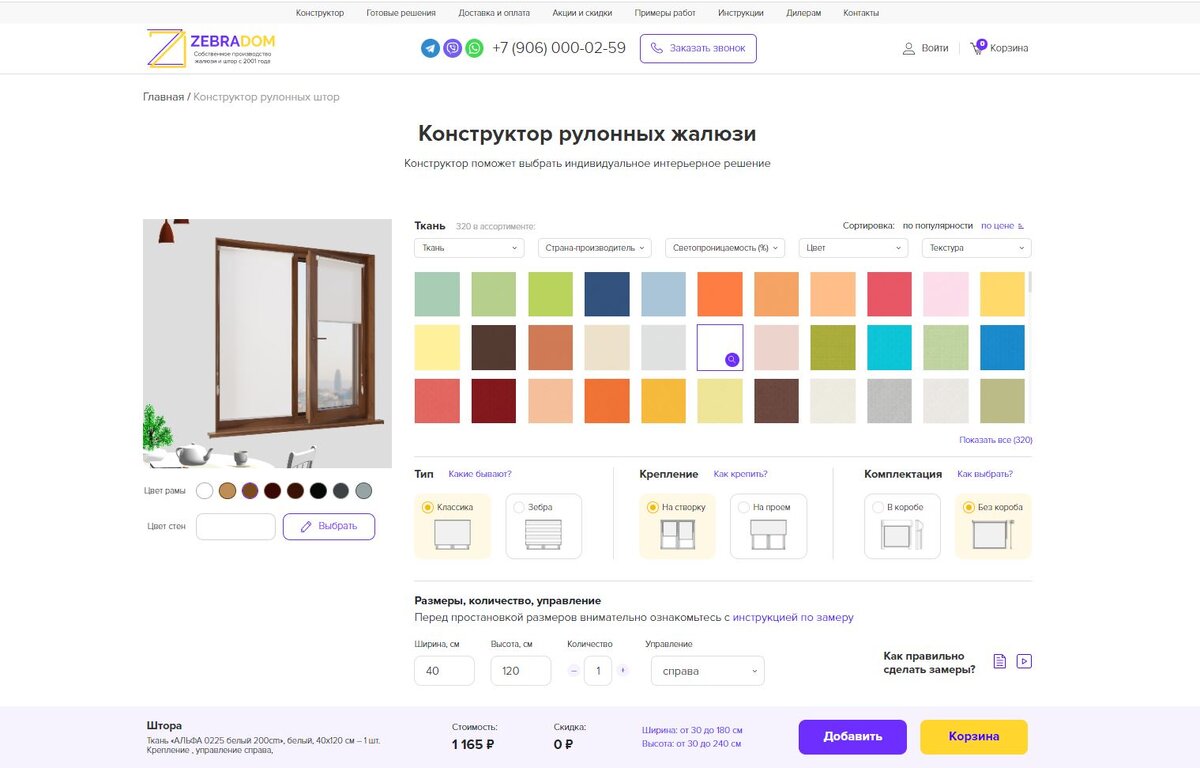1200x768 pixels.
Task: Click the Ширина, см input field
Action: click(x=444, y=670)
